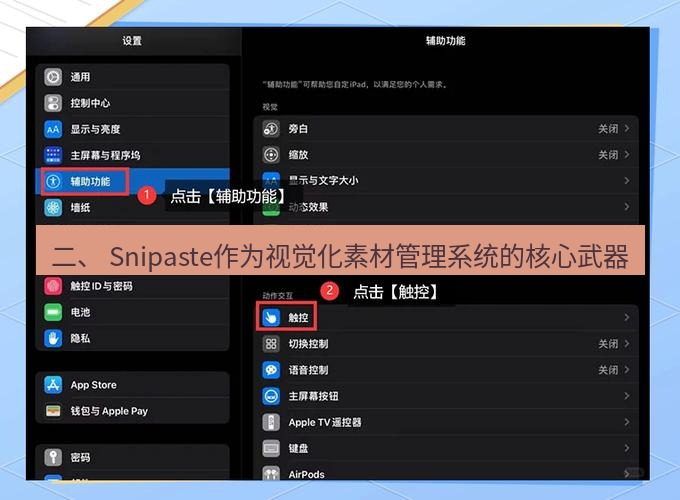Click the 键盘 label
Viewport: 680px width, 500px height.
[298, 448]
